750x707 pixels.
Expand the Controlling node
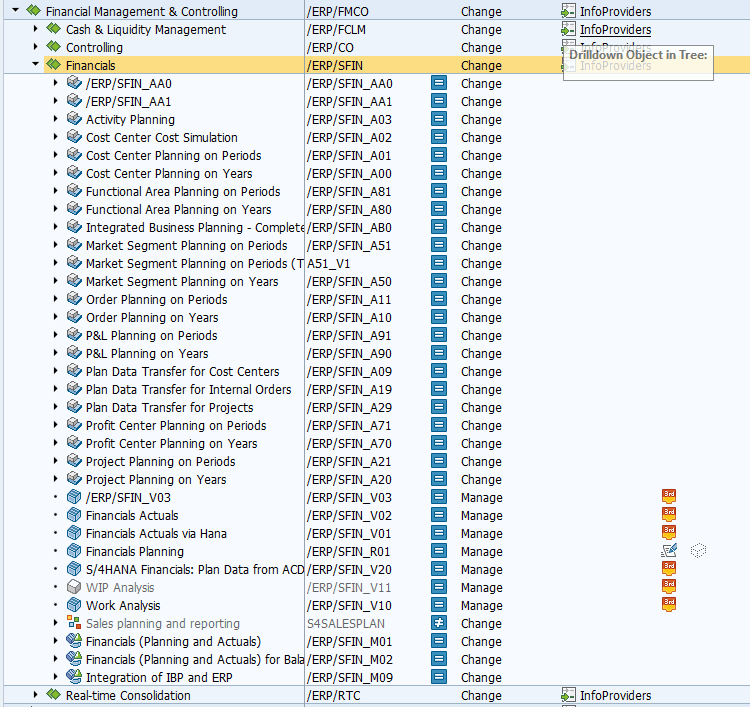35,47
